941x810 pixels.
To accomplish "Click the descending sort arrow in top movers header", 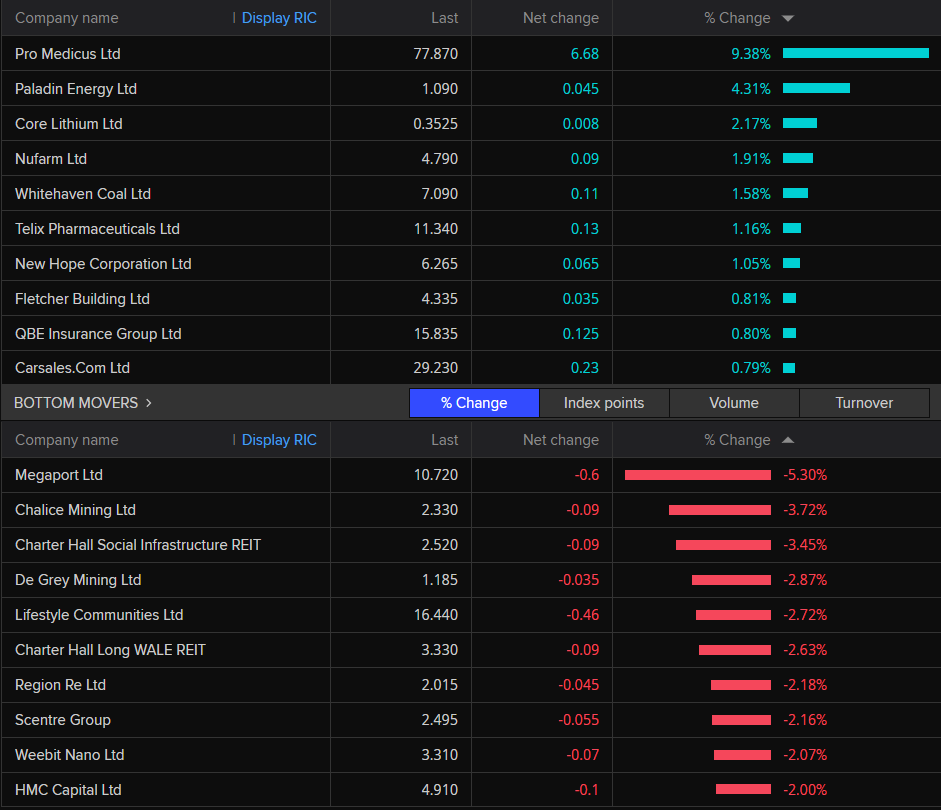I will tap(788, 19).
